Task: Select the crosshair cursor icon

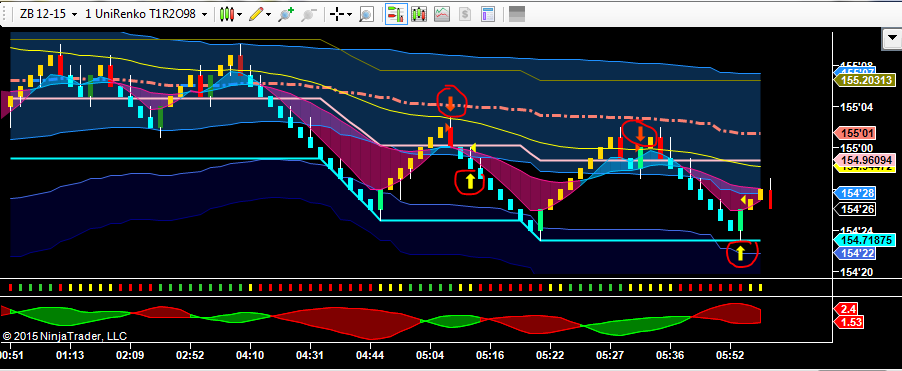Action: click(337, 14)
